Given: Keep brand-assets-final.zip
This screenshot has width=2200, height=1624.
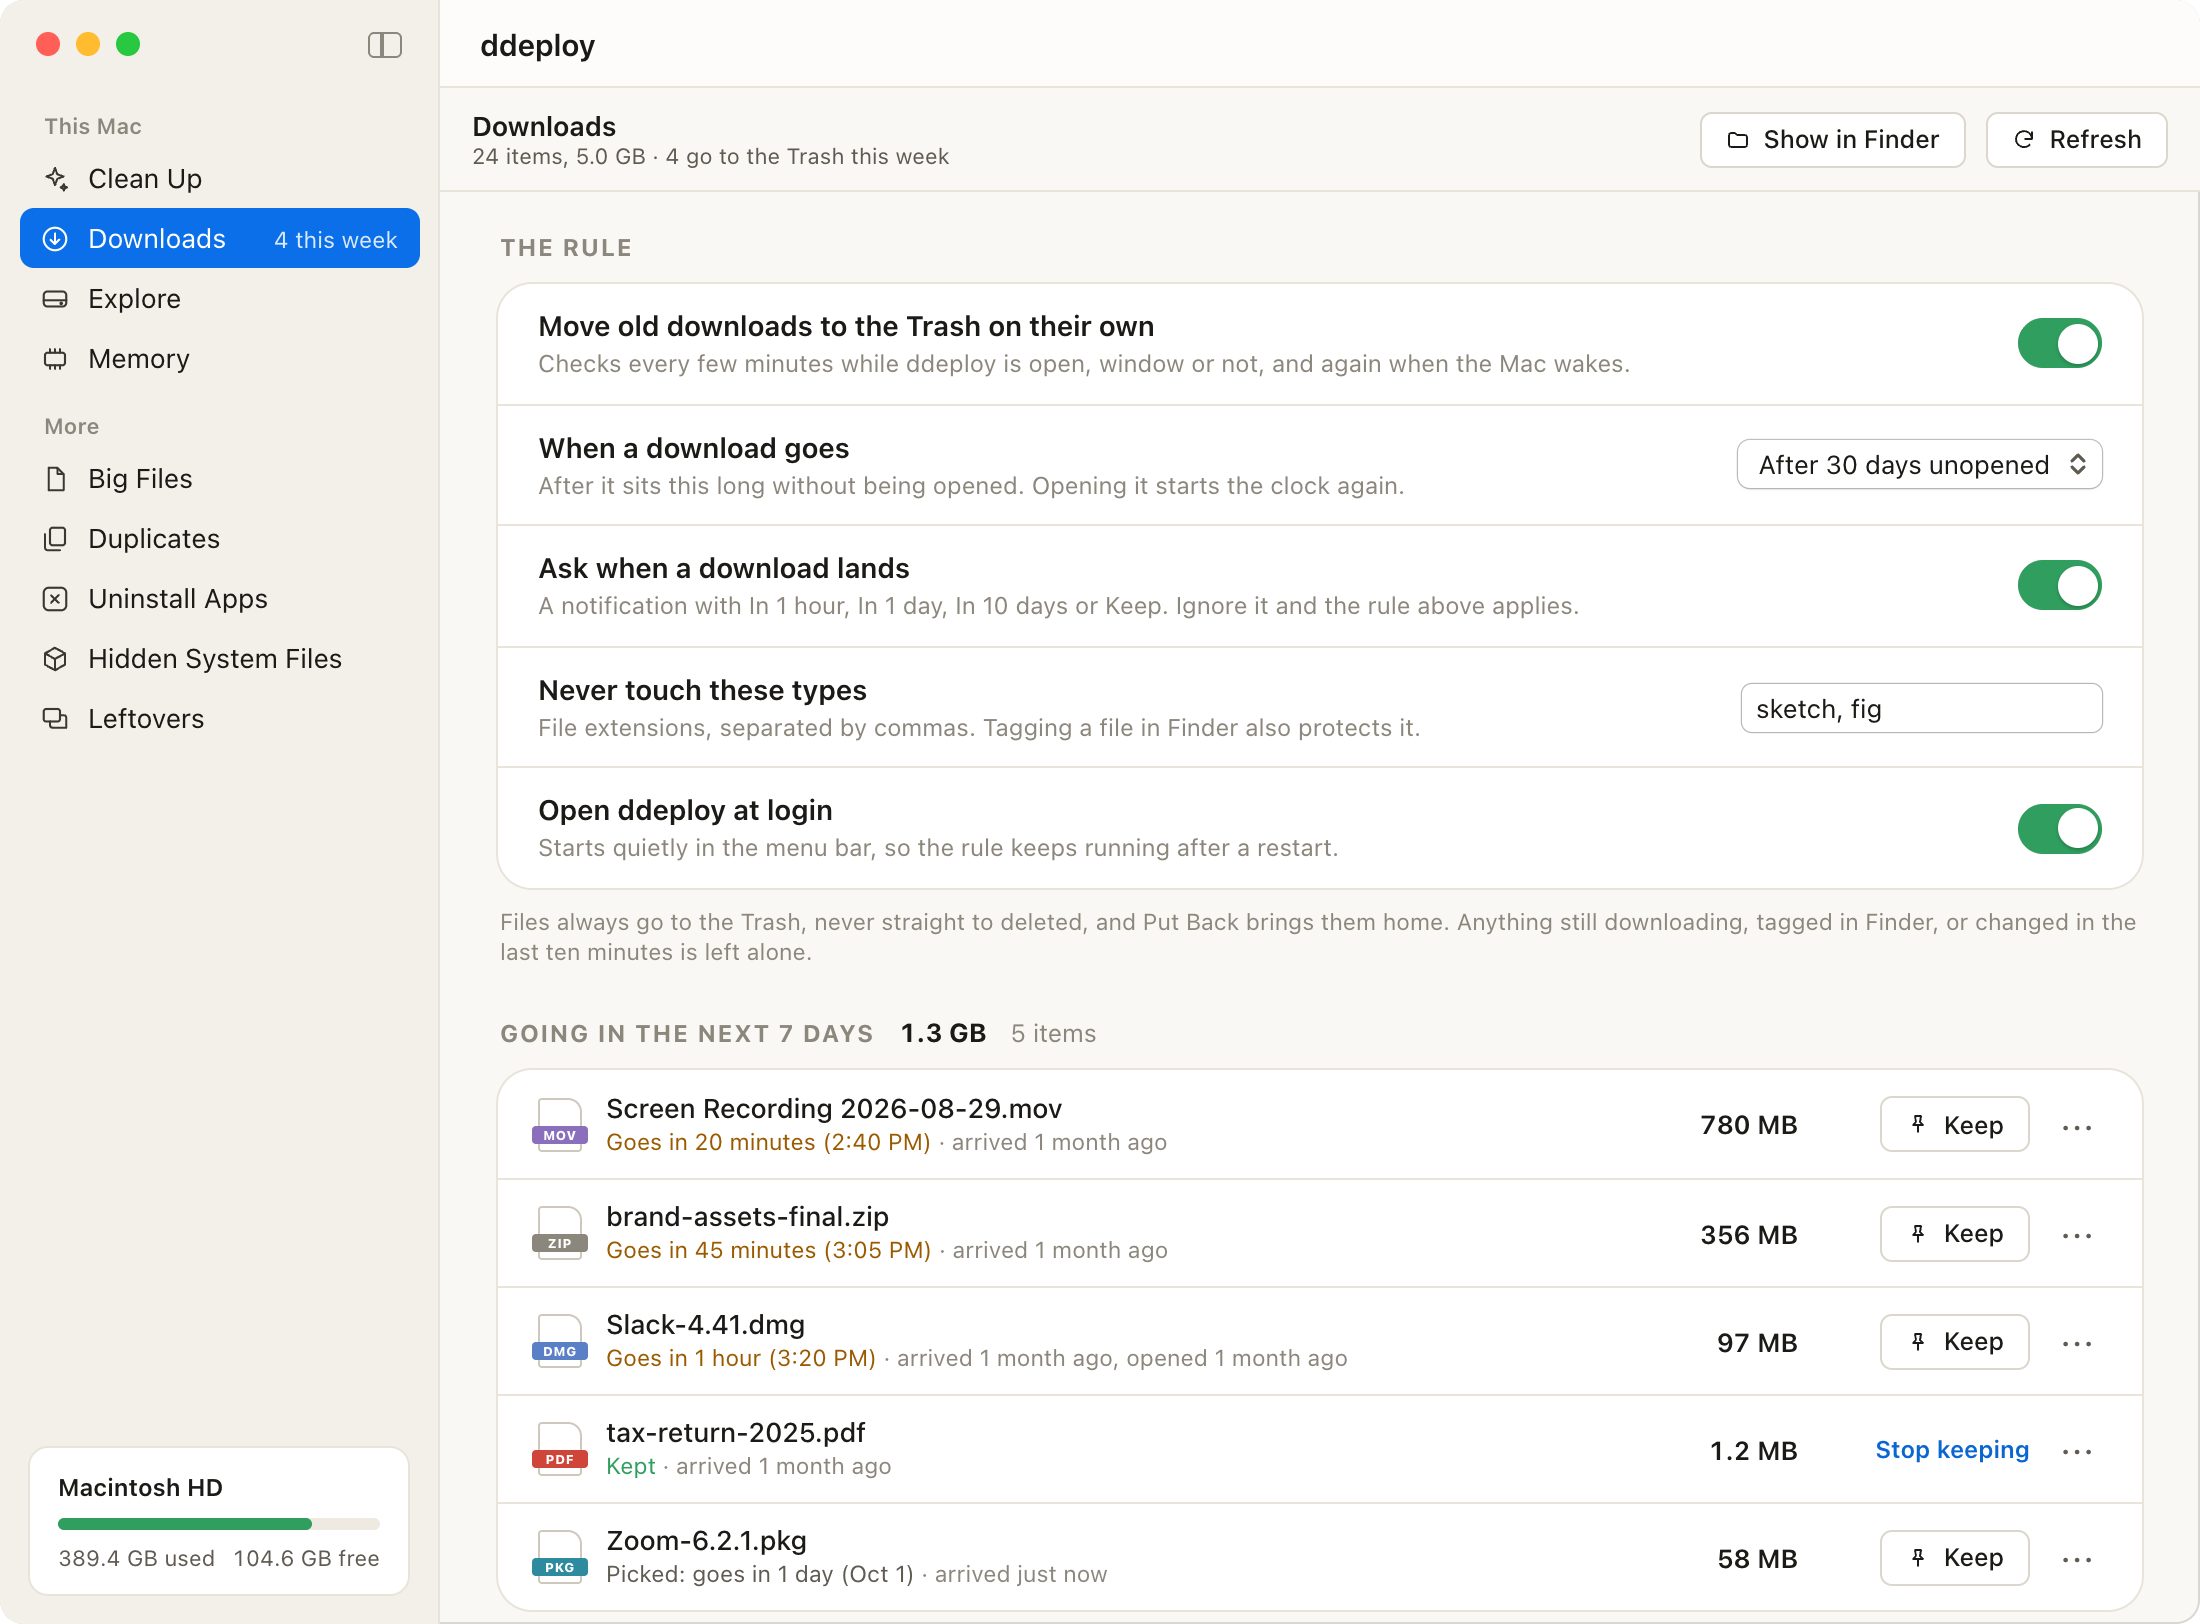Looking at the screenshot, I should pyautogui.click(x=1954, y=1233).
